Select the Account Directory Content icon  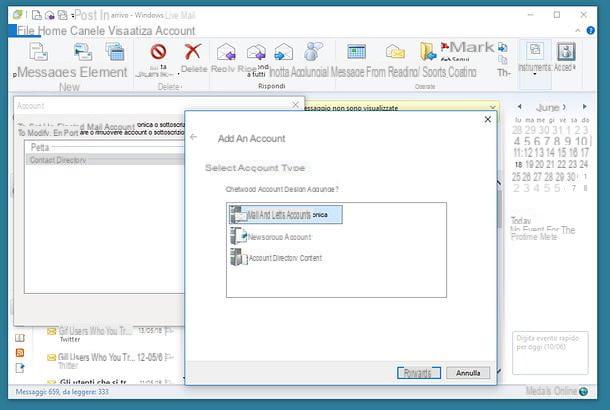click(x=238, y=257)
